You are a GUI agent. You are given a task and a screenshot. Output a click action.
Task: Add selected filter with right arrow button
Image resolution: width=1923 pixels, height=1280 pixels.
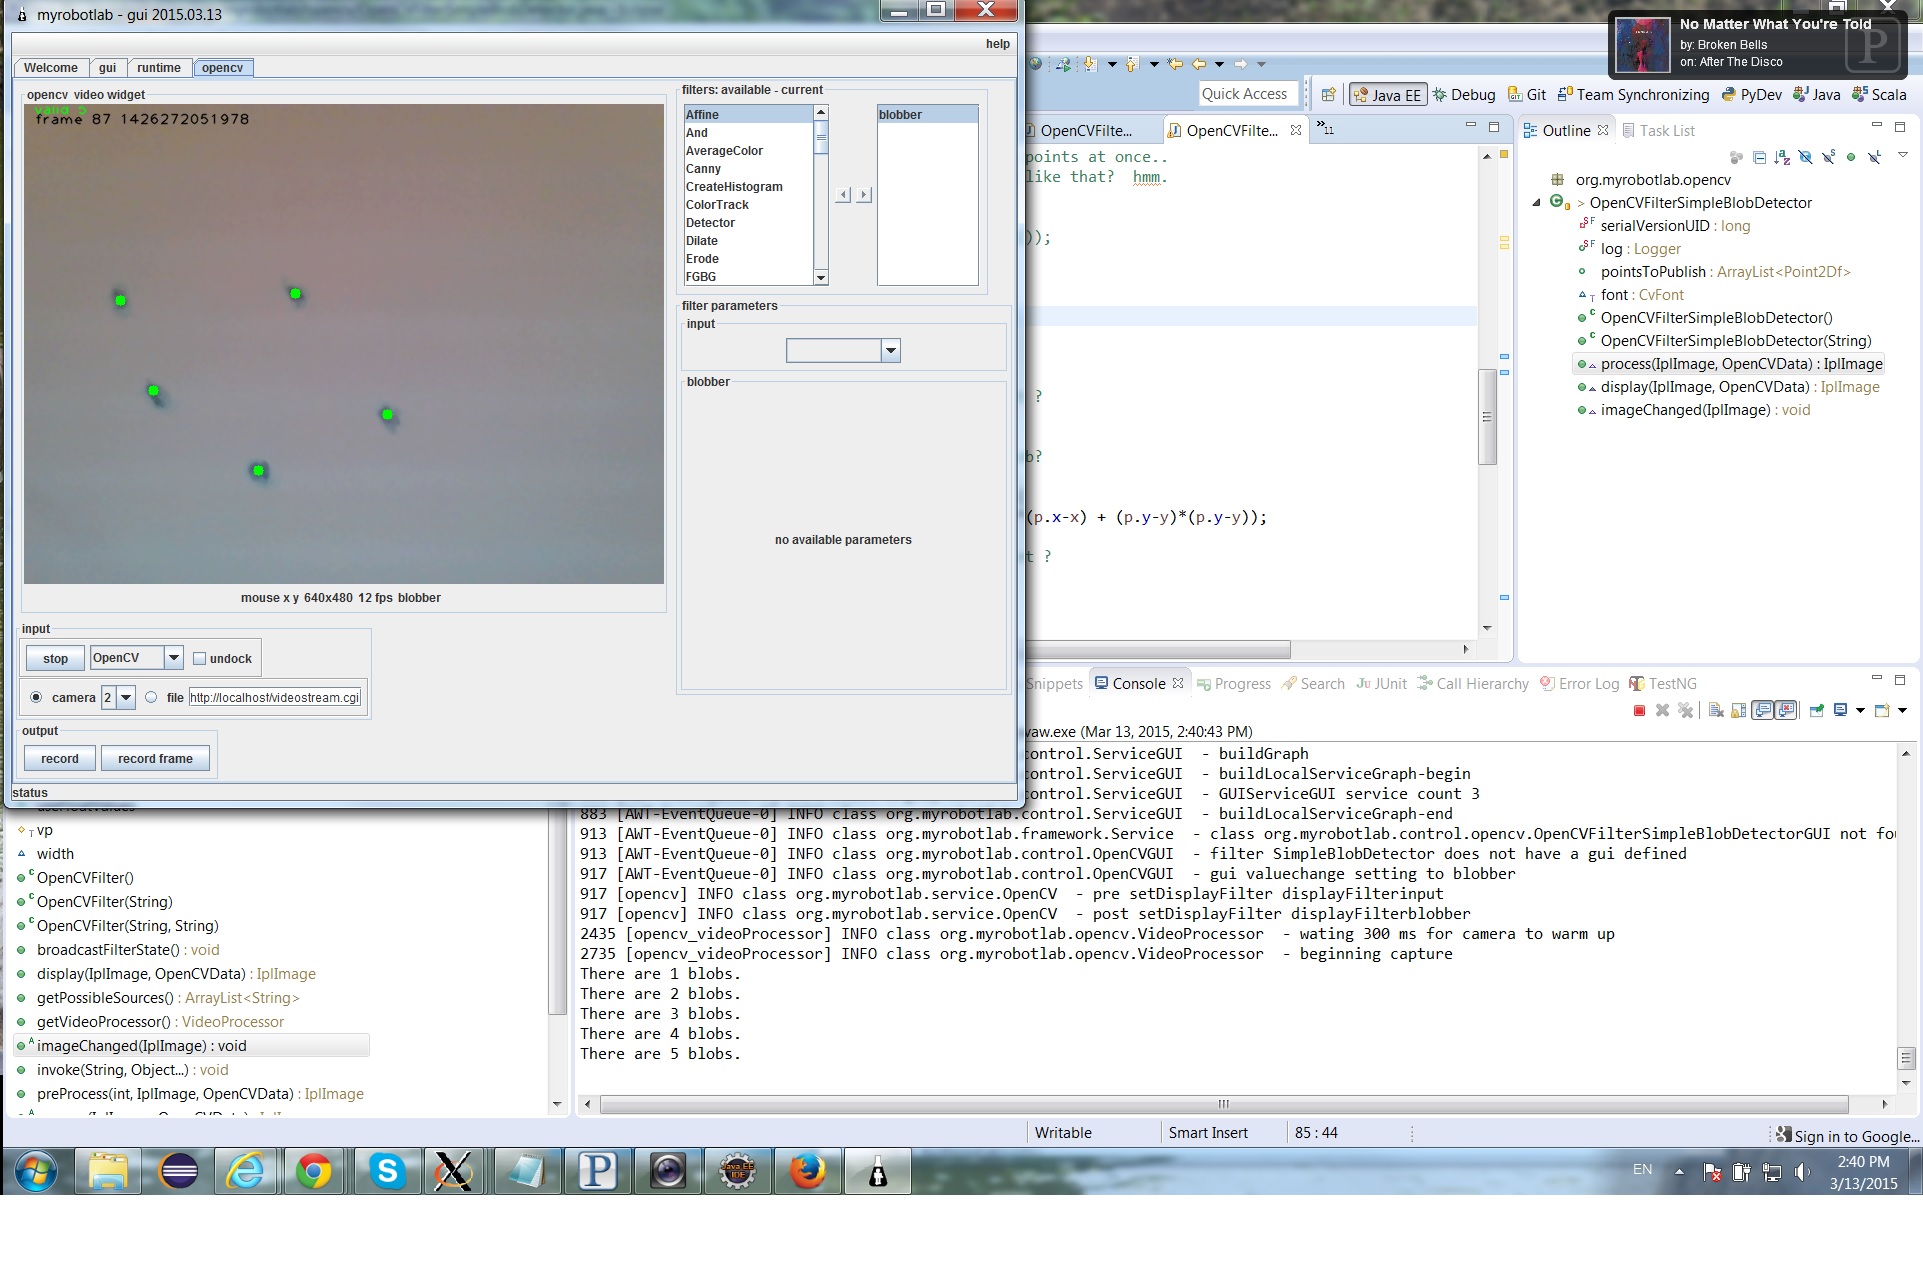[x=864, y=195]
